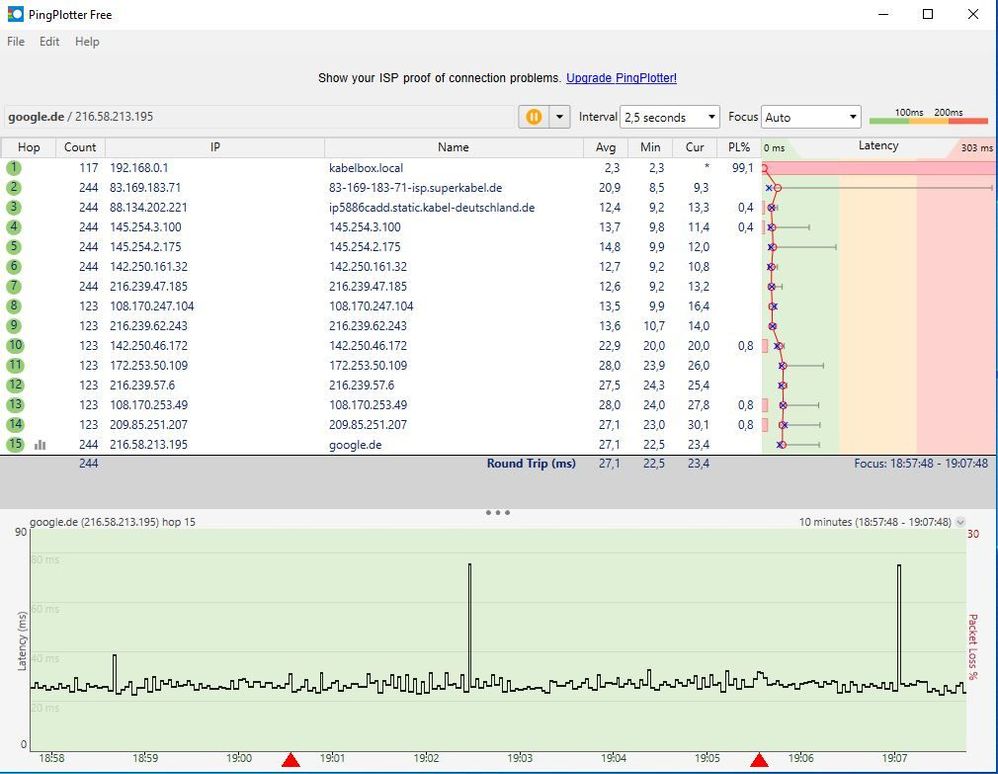Open the File menu

16,42
